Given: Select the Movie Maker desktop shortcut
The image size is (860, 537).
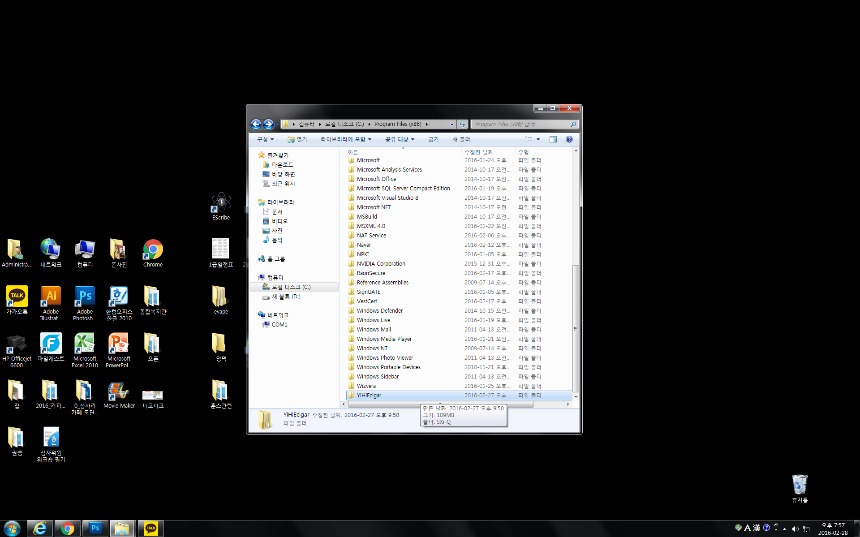Looking at the screenshot, I should (118, 394).
